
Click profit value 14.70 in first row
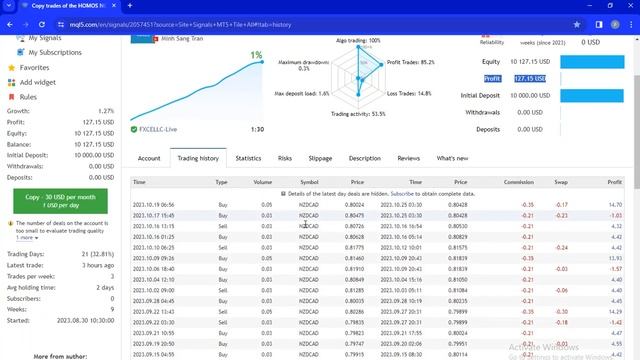click(x=615, y=205)
